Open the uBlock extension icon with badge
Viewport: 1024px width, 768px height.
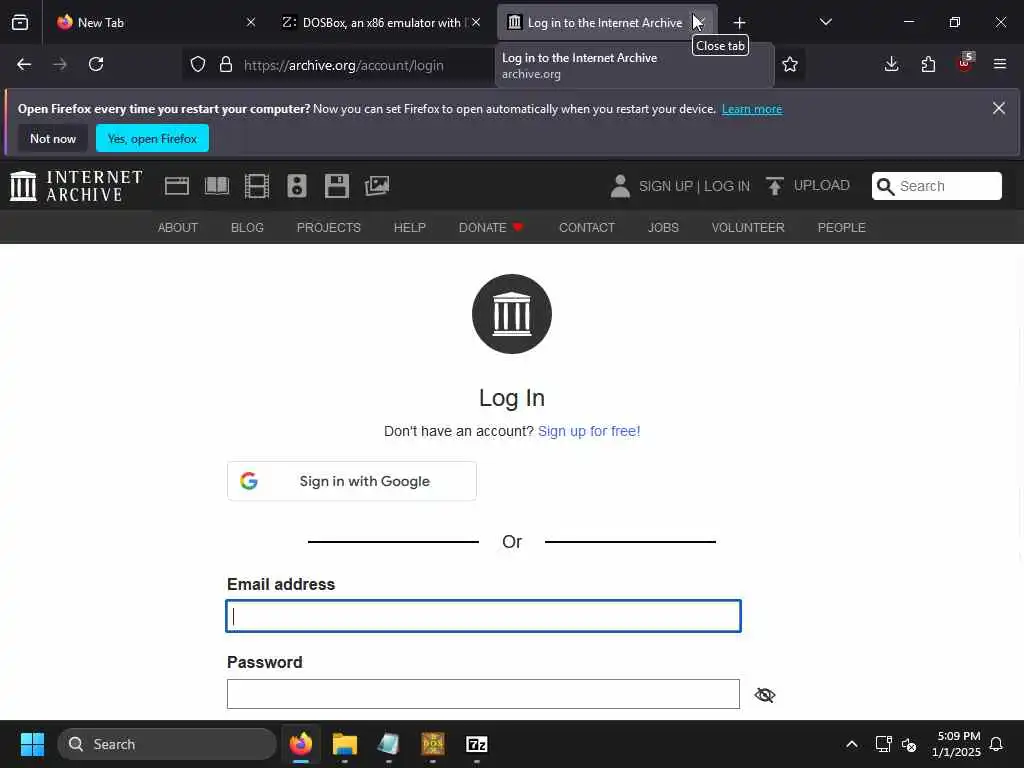pyautogui.click(x=965, y=63)
